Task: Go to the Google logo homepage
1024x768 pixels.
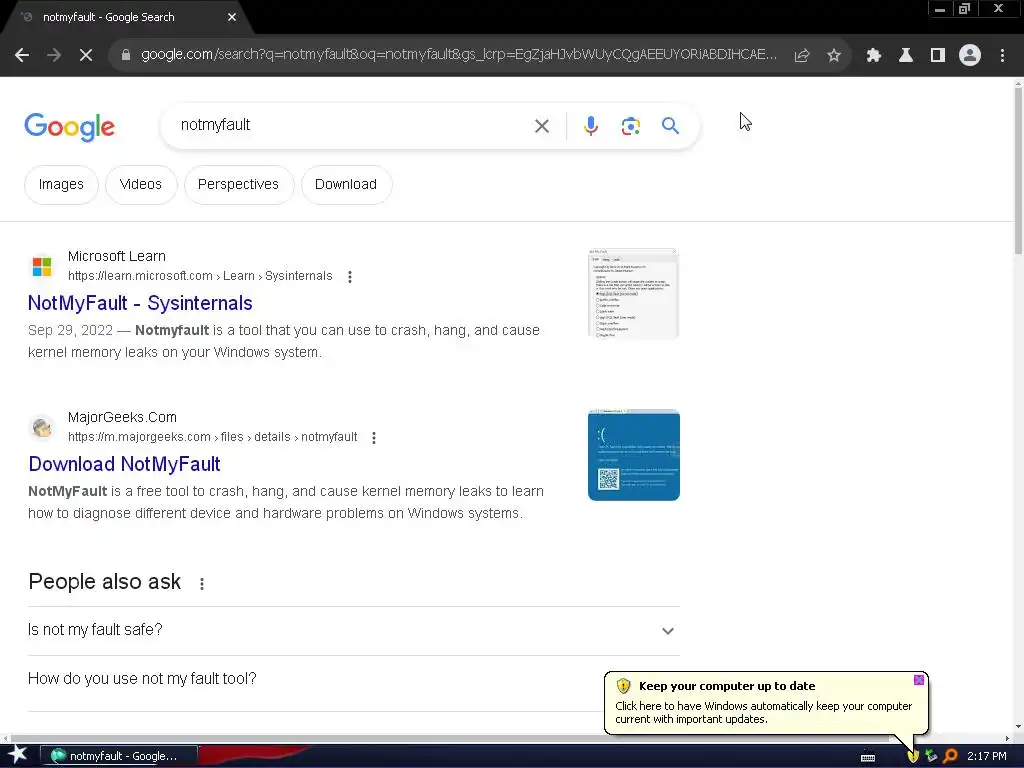Action: pyautogui.click(x=69, y=127)
